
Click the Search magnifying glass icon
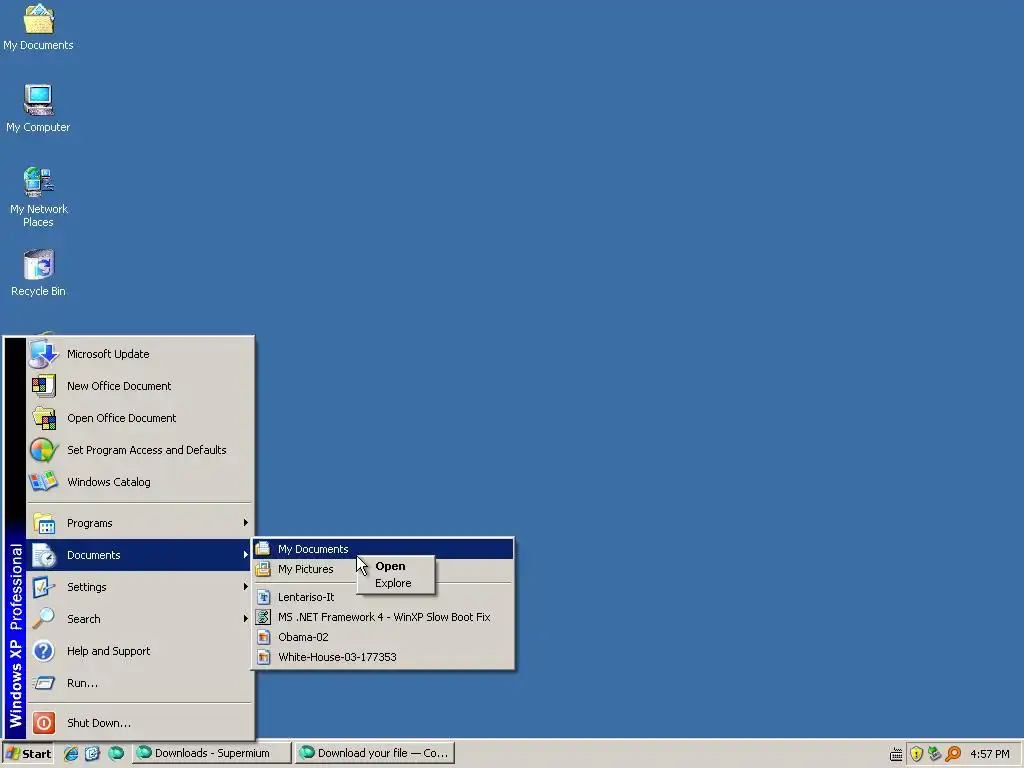[43, 618]
